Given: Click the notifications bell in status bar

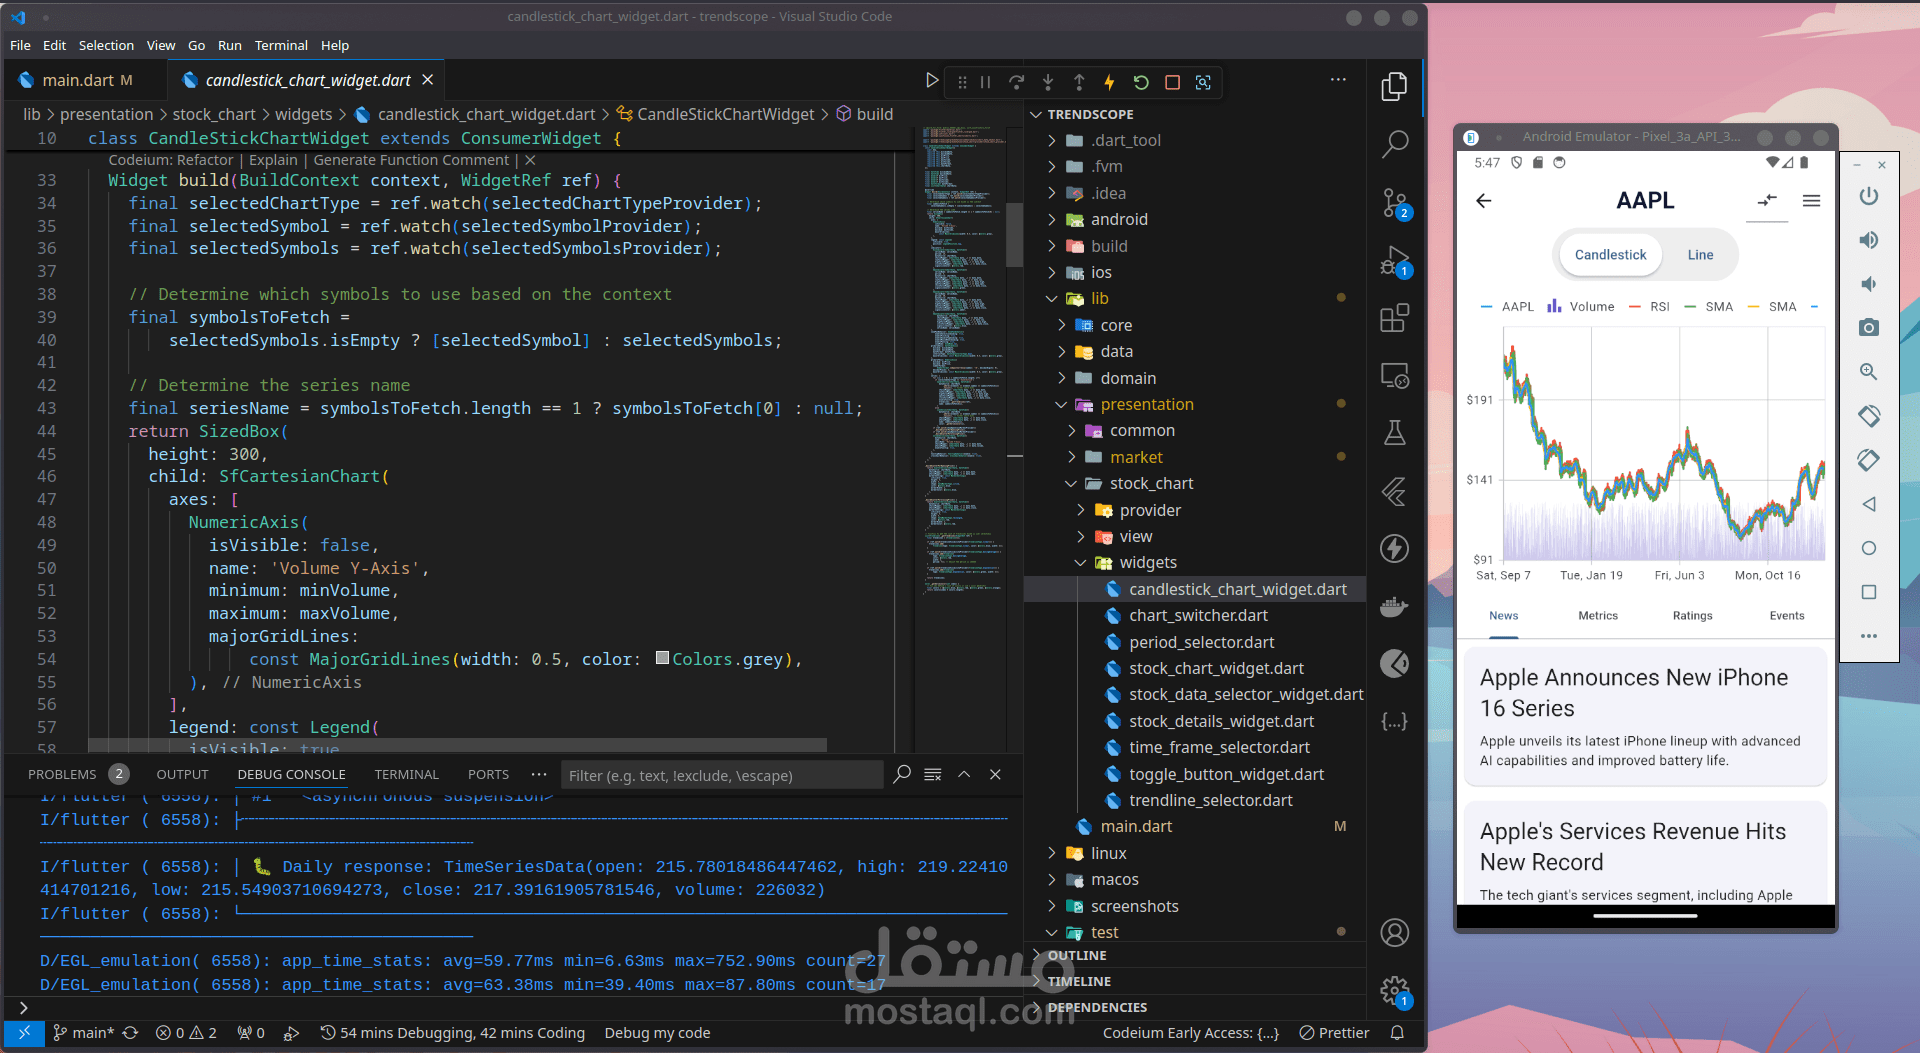Looking at the screenshot, I should pos(1397,1033).
